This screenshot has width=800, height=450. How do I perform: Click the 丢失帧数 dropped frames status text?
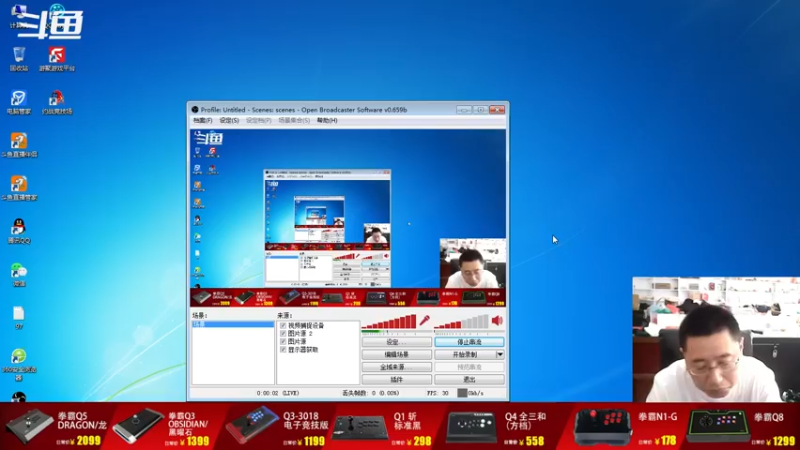(371, 393)
